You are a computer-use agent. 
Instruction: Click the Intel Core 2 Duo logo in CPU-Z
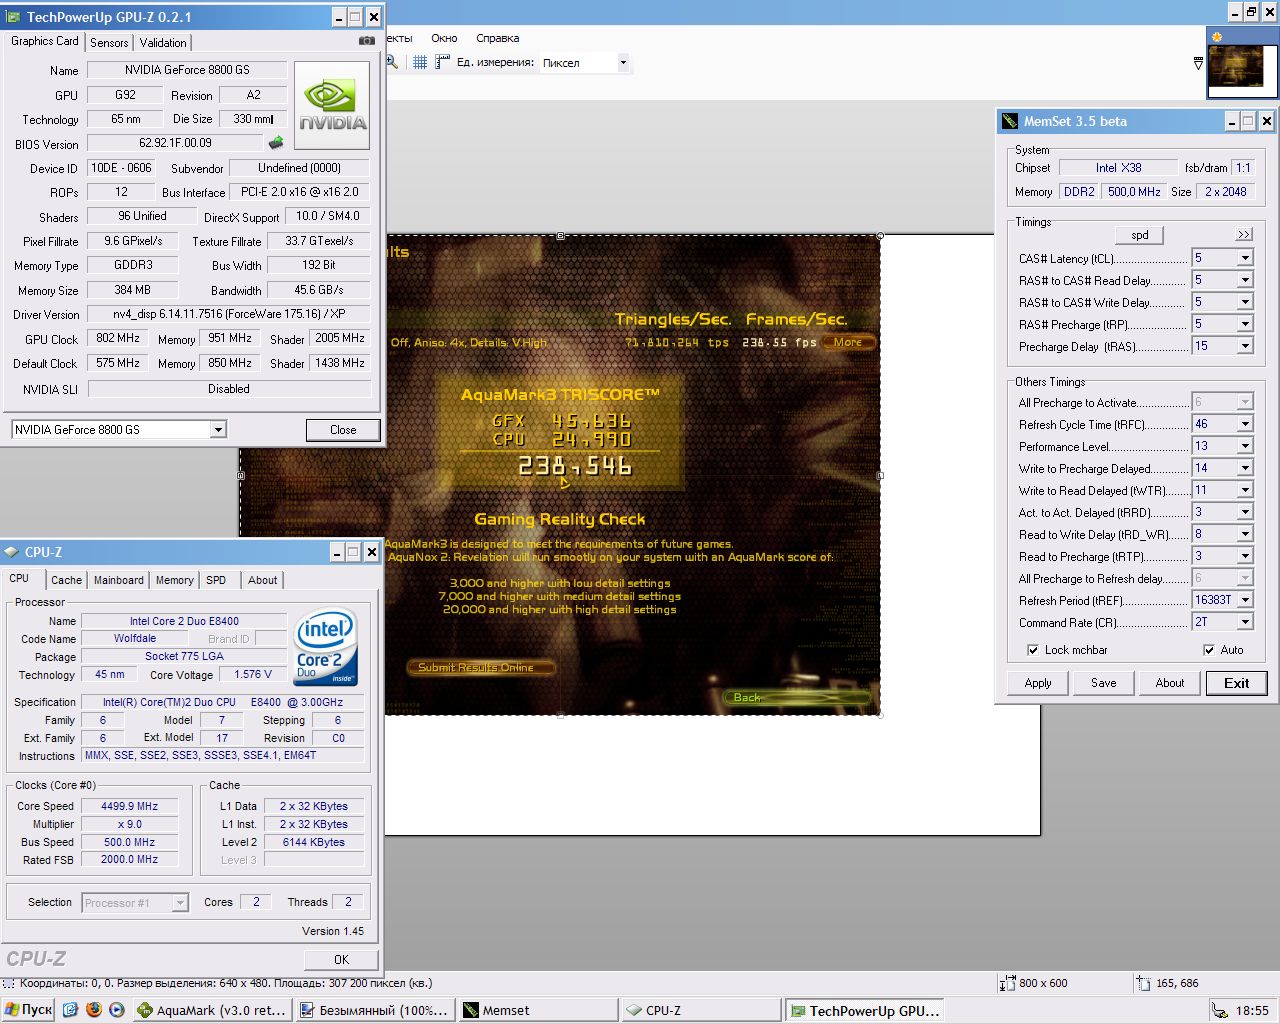(326, 647)
